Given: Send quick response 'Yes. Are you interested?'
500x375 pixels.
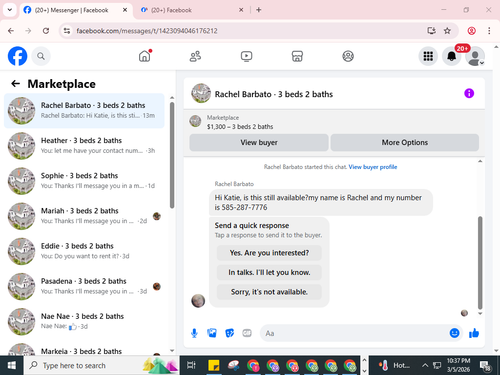Looking at the screenshot, I should (x=269, y=253).
